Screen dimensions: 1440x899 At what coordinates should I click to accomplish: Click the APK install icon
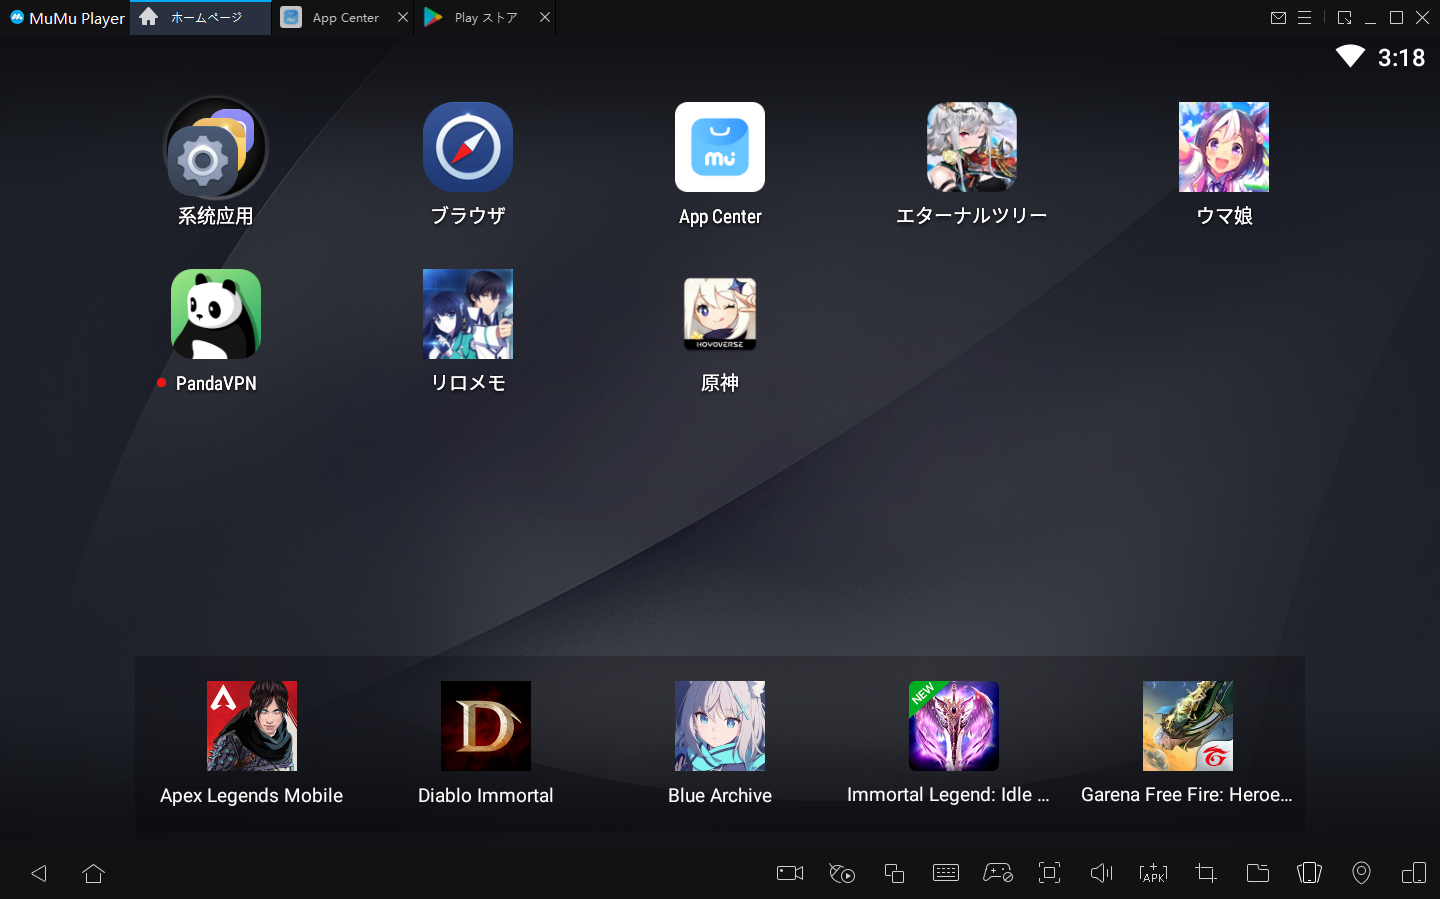point(1153,873)
